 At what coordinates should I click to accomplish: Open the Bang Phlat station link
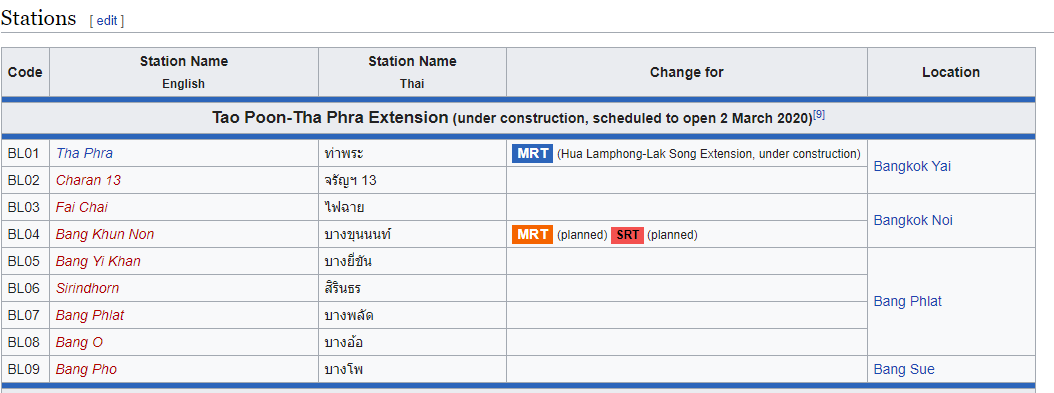[90, 315]
